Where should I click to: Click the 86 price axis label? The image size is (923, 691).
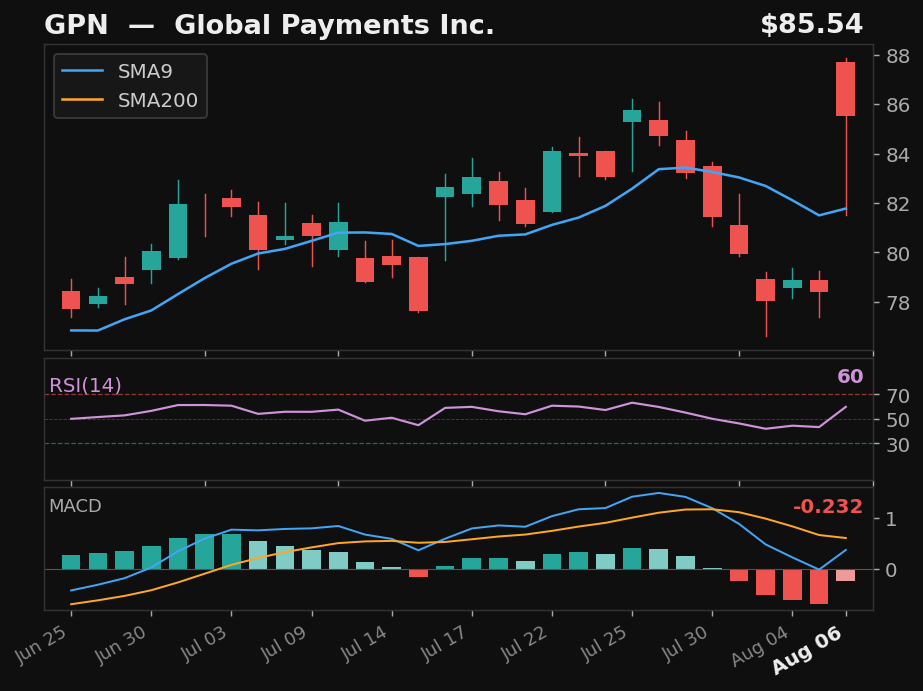coord(898,105)
